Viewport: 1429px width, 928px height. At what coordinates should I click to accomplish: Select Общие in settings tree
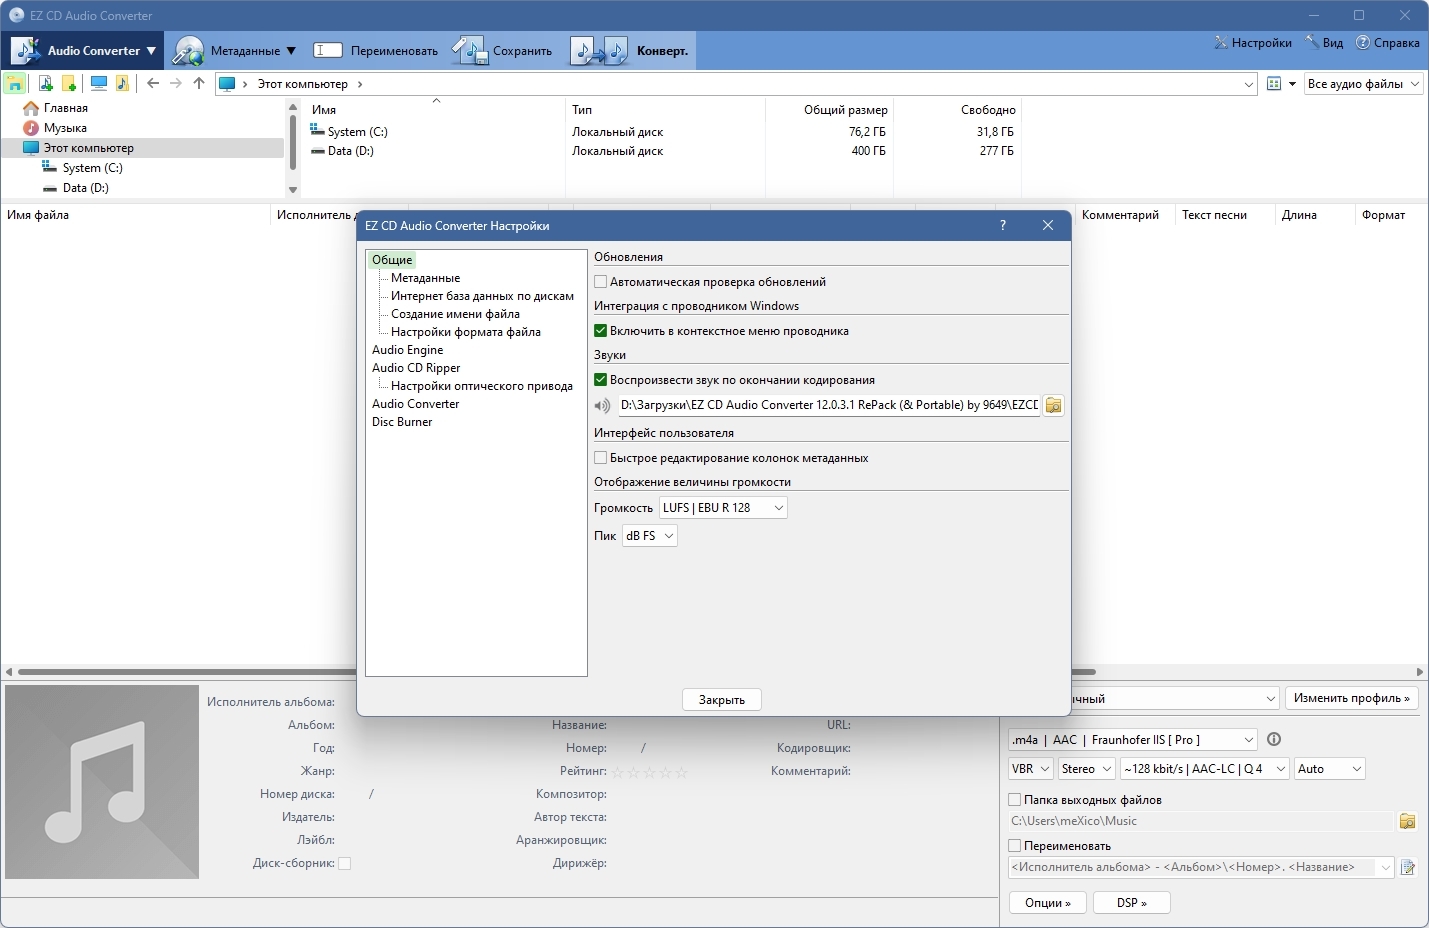[x=392, y=260]
